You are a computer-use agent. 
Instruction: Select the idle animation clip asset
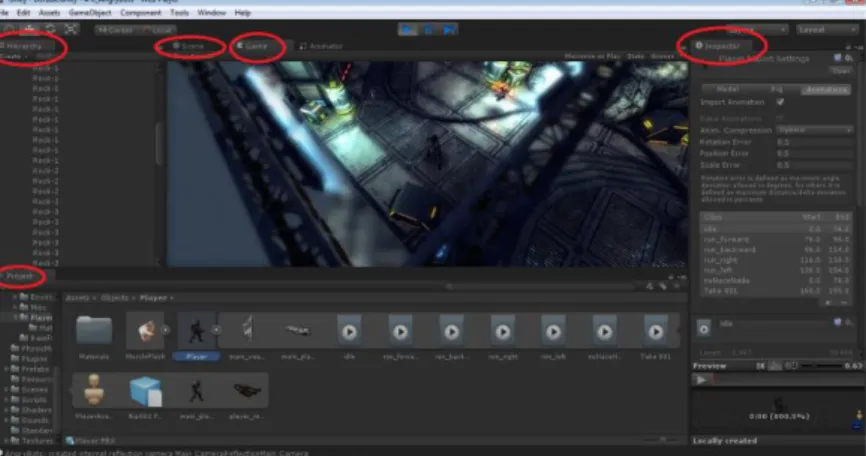(x=349, y=332)
